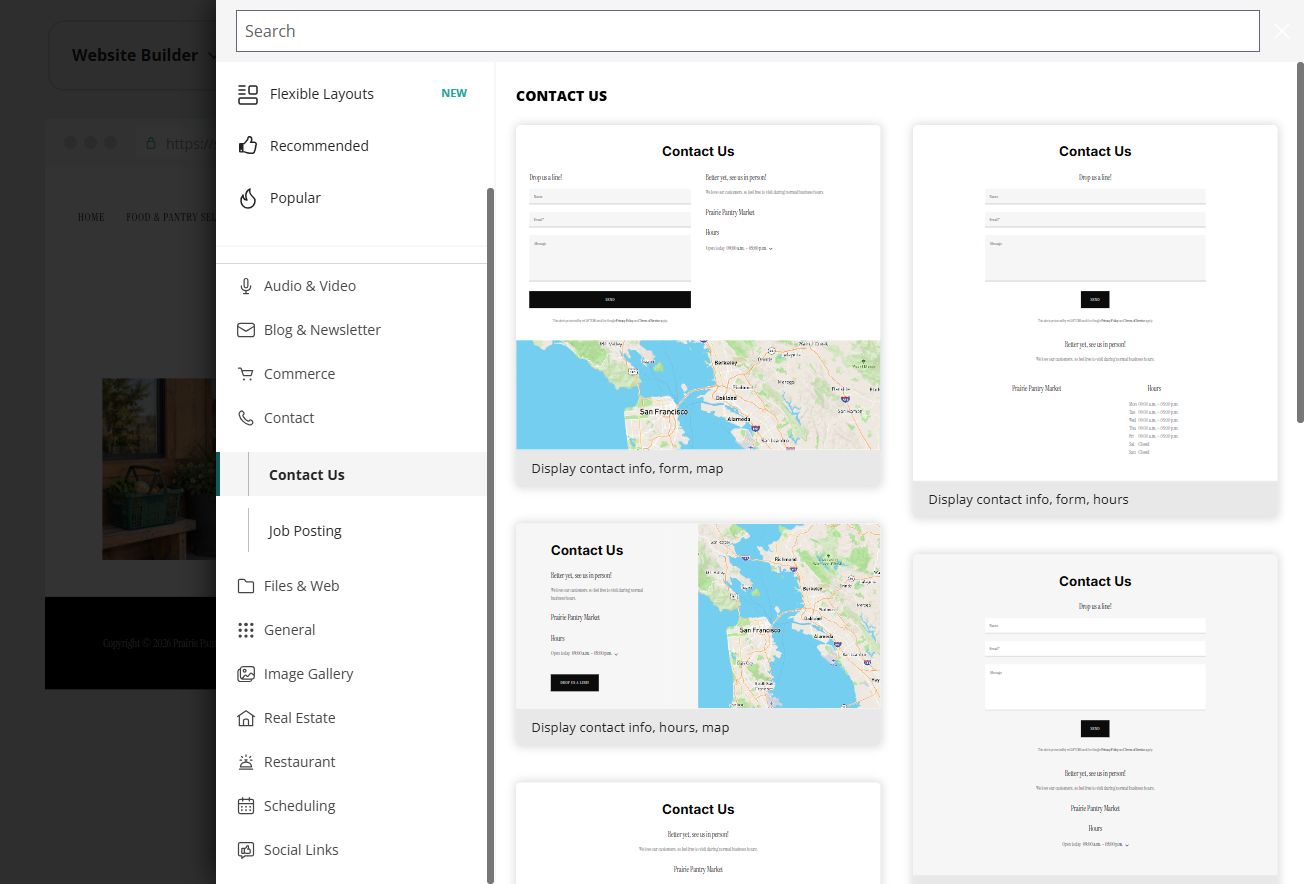Click the category list scrollbar
The height and width of the screenshot is (884, 1304).
[x=490, y=535]
